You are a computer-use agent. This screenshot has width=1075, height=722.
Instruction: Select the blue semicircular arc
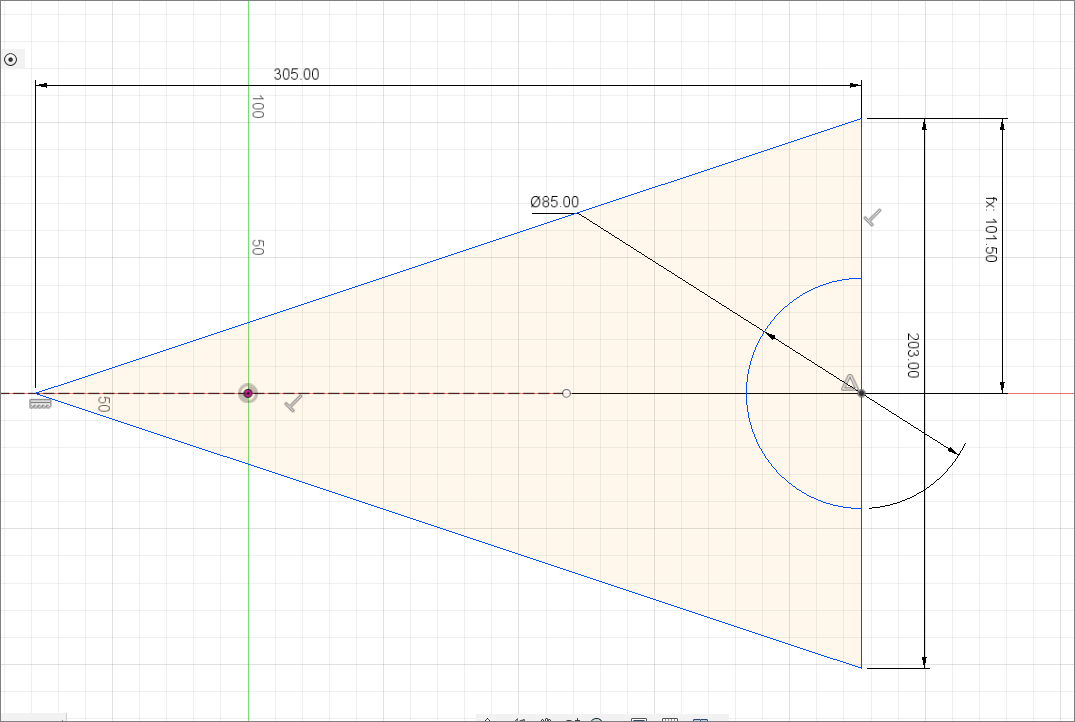[x=747, y=394]
